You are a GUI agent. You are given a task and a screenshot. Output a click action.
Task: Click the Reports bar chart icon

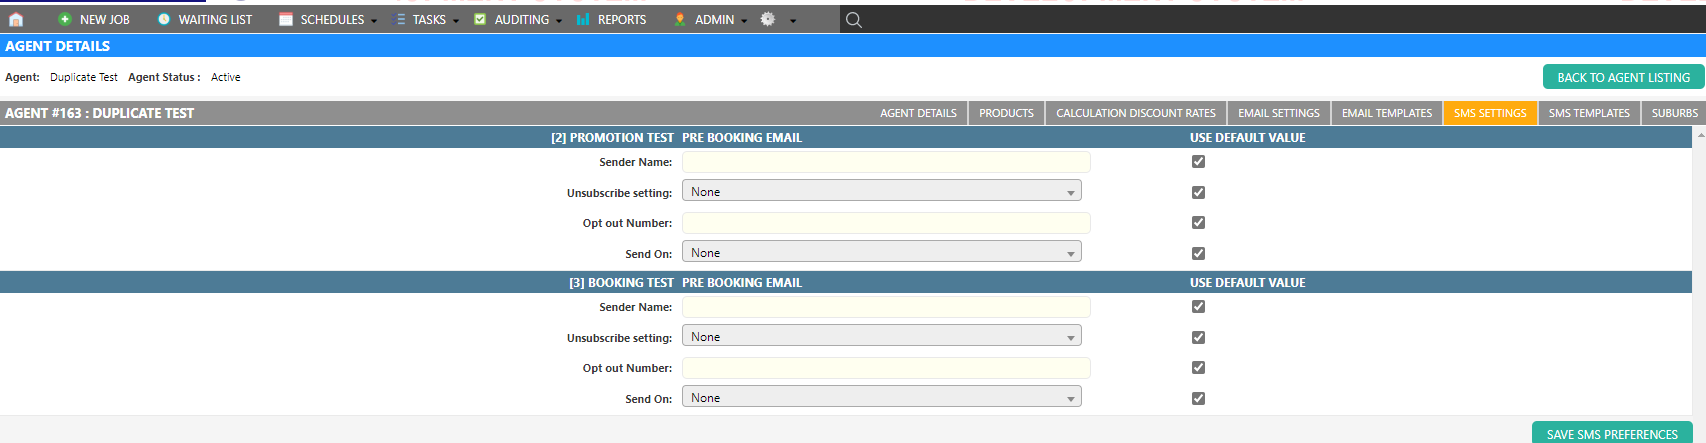(x=583, y=19)
